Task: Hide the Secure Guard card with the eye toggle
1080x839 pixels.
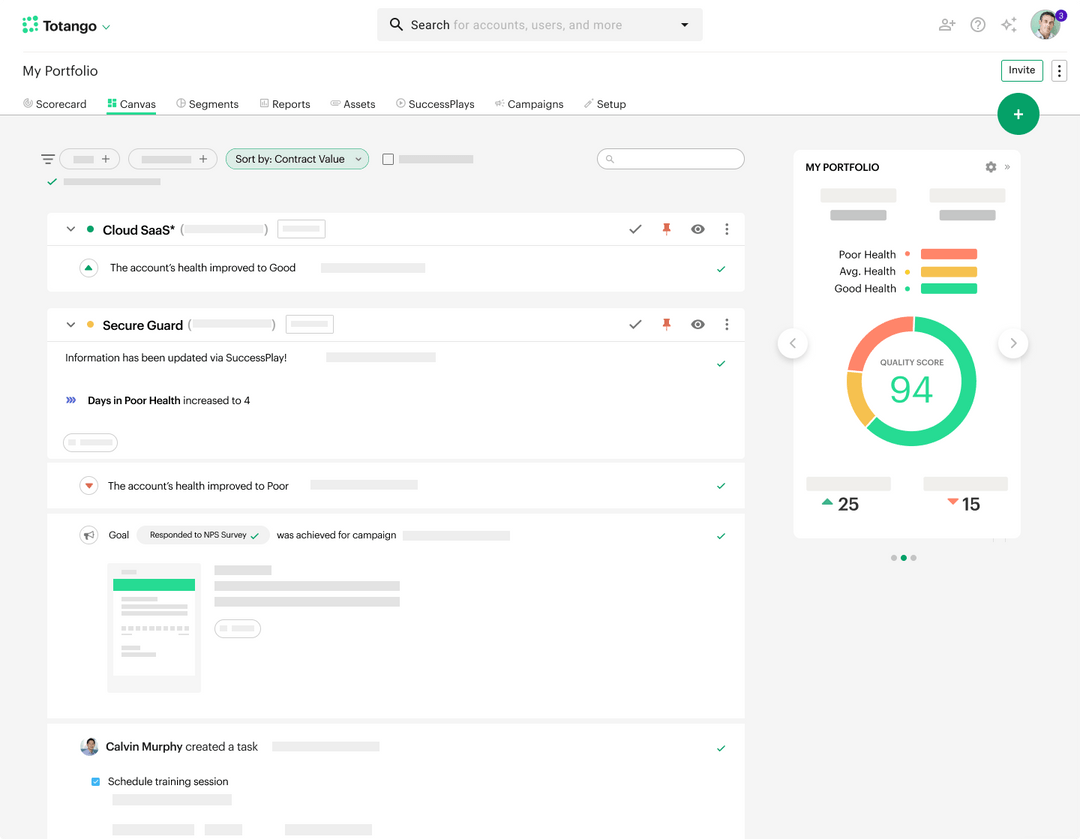Action: click(697, 324)
